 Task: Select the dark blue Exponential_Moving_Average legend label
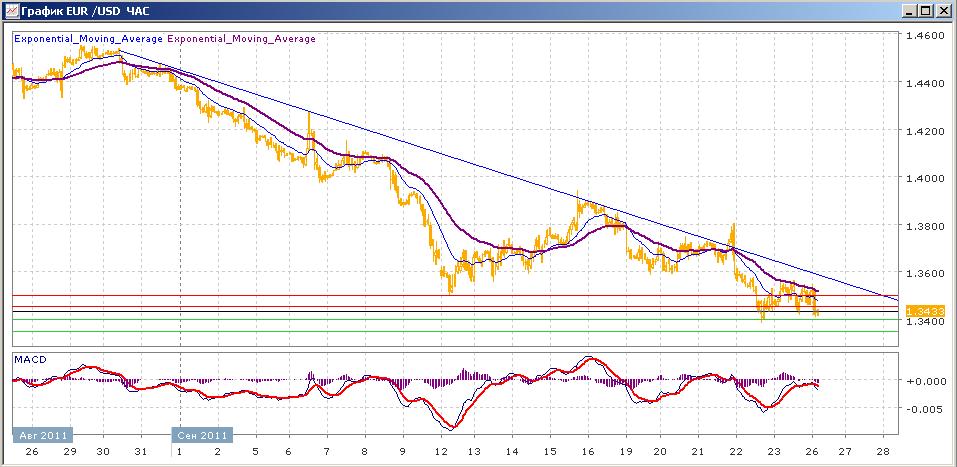click(x=88, y=39)
